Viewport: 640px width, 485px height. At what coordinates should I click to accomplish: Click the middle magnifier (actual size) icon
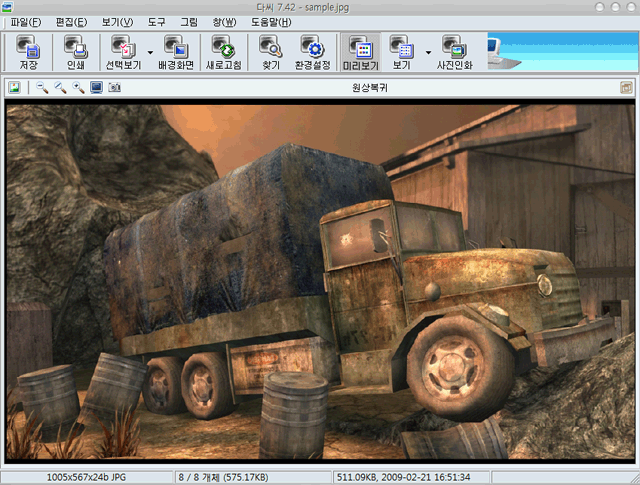pos(60,87)
